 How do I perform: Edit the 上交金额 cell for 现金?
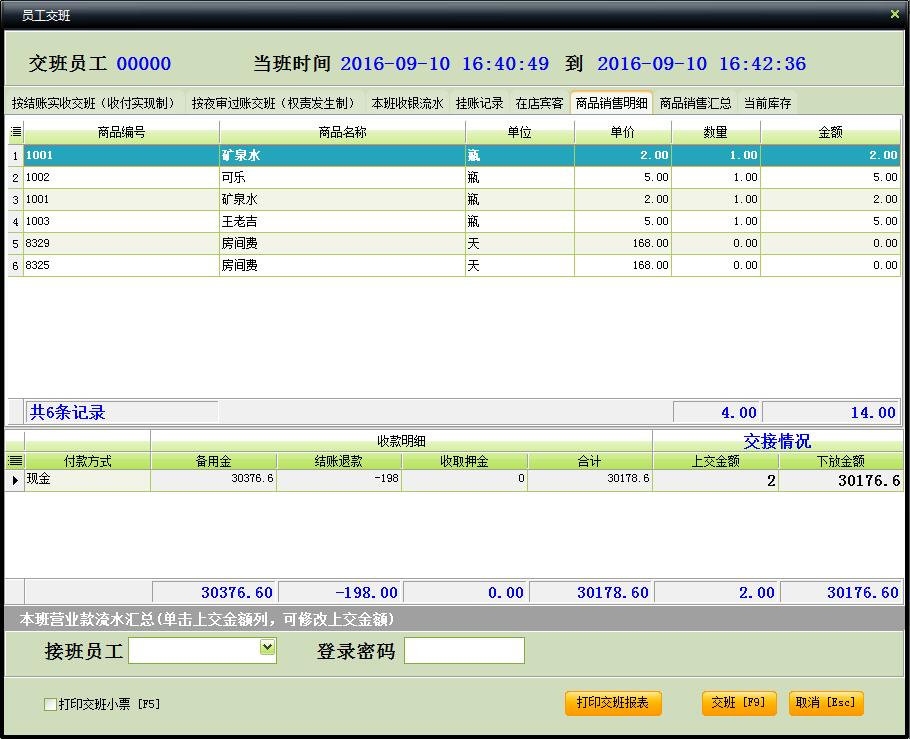point(716,480)
